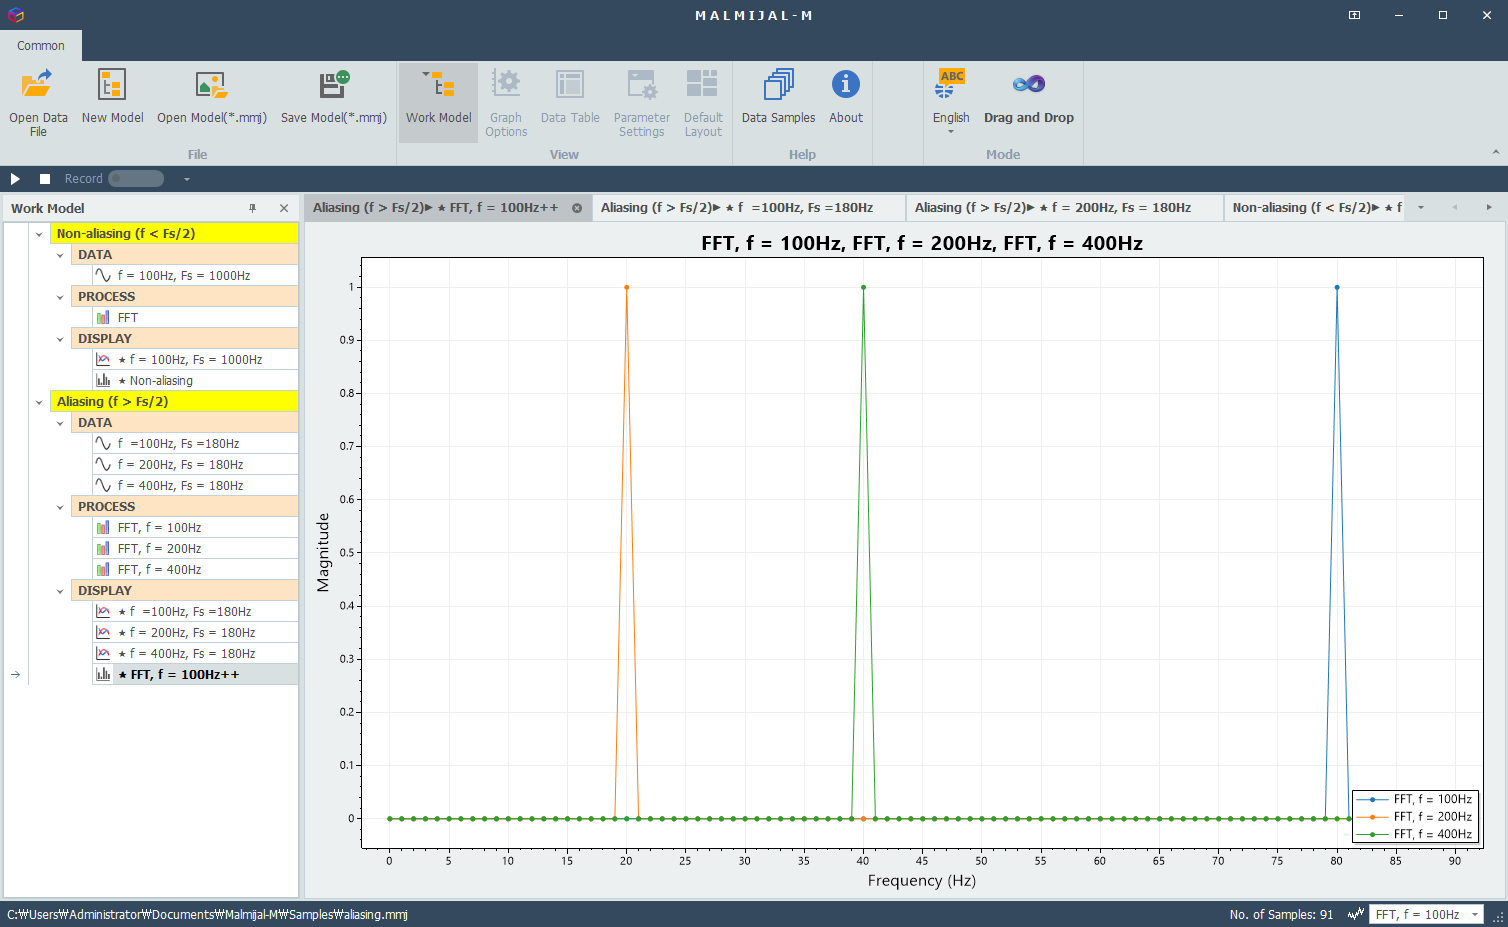This screenshot has width=1508, height=927.
Task: Open Parameter Settings
Action: pyautogui.click(x=641, y=102)
